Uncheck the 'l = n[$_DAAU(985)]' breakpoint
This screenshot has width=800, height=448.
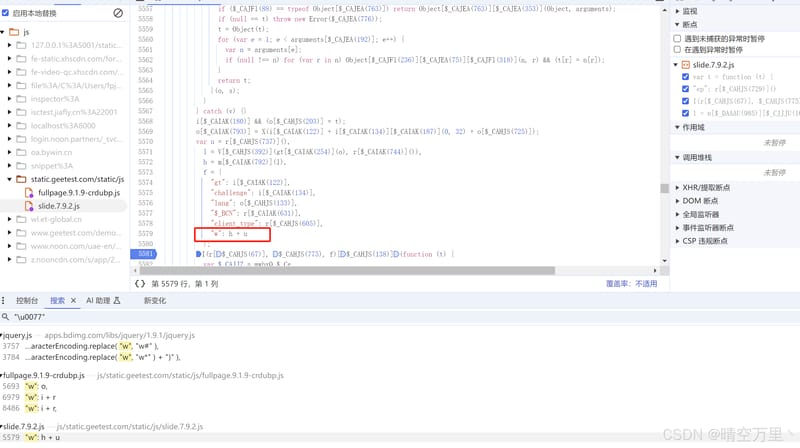click(685, 113)
